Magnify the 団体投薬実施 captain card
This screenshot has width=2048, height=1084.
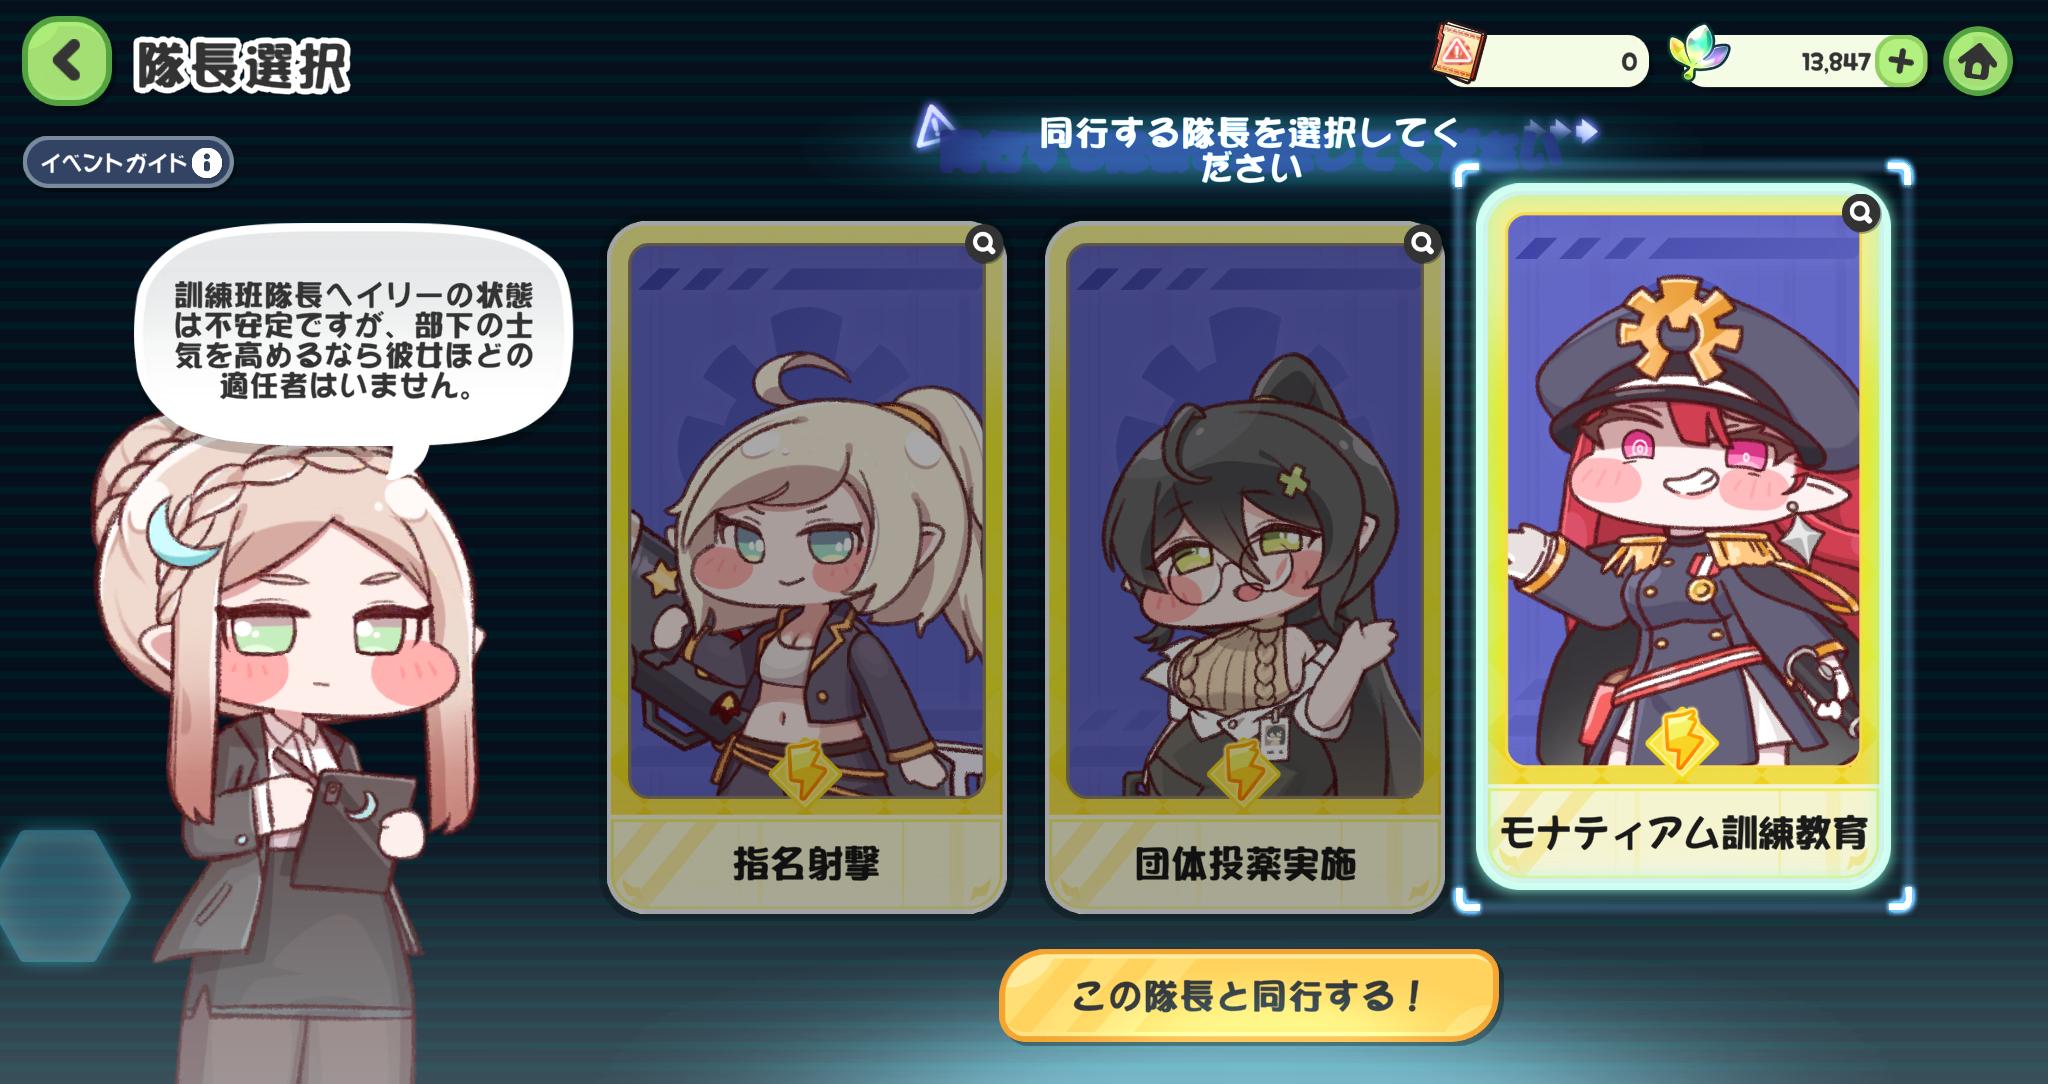1422,243
